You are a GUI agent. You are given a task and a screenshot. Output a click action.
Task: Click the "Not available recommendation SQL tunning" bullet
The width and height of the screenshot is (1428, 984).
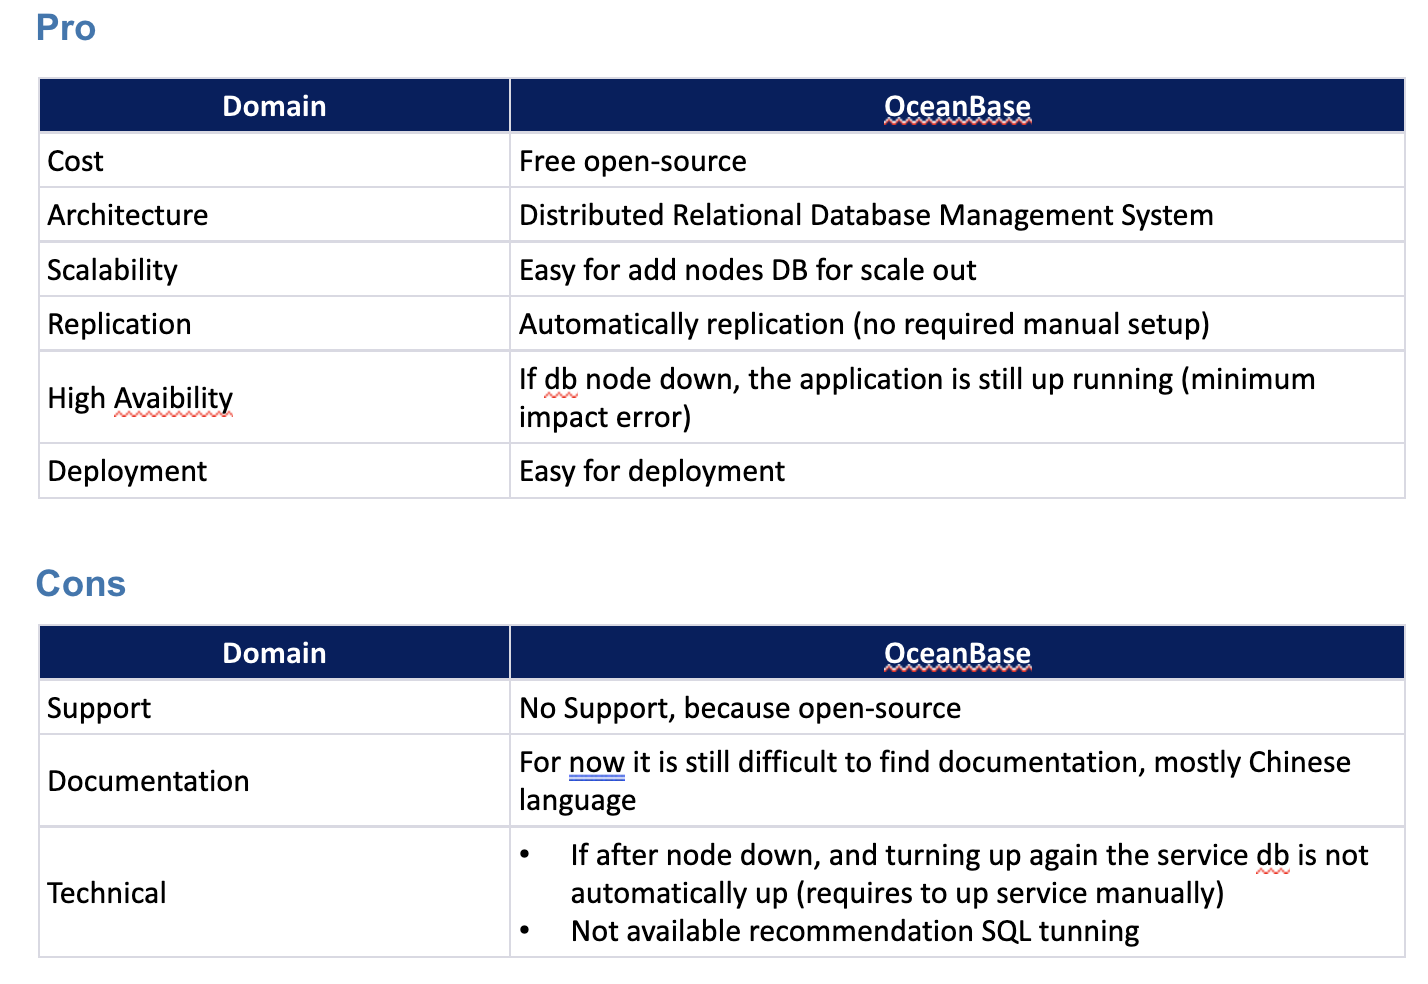(853, 931)
